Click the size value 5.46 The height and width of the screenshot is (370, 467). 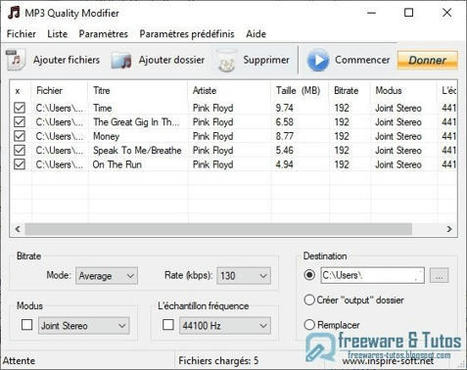(x=284, y=150)
